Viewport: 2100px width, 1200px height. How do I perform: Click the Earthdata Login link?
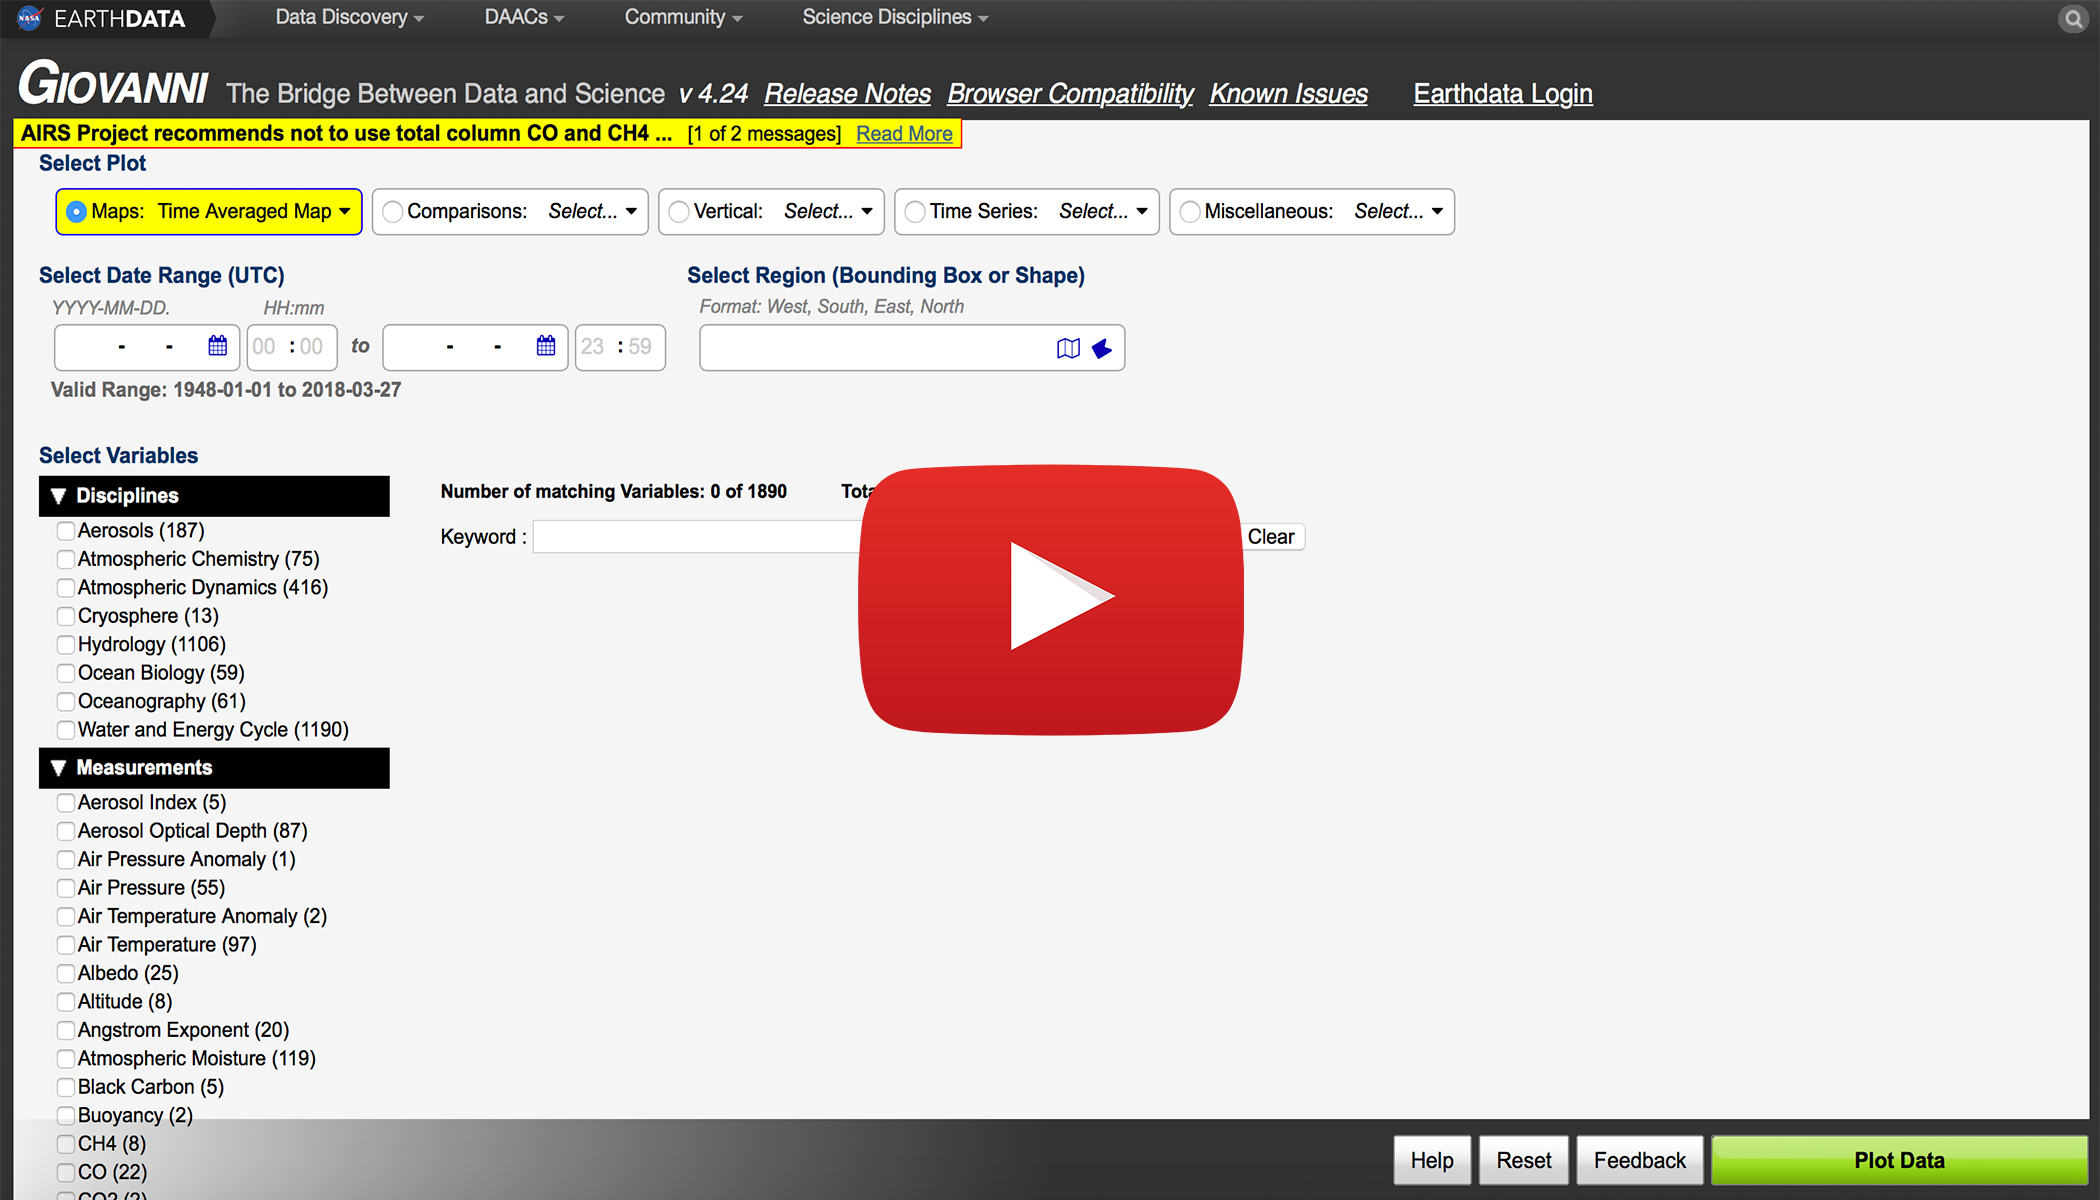1503,94
